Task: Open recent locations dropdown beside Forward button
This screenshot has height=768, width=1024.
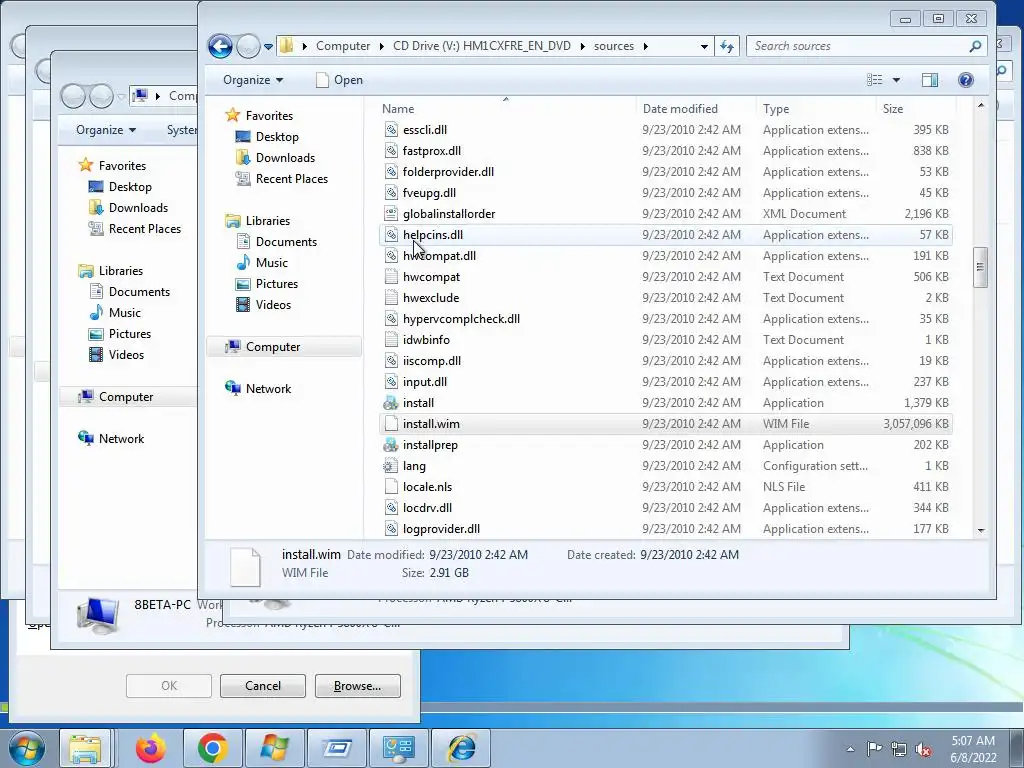Action: [x=268, y=47]
